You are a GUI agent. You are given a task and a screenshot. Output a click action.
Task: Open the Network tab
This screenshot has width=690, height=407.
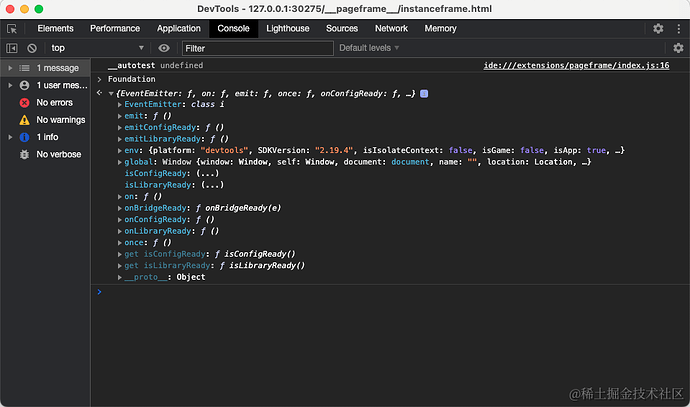tap(391, 29)
